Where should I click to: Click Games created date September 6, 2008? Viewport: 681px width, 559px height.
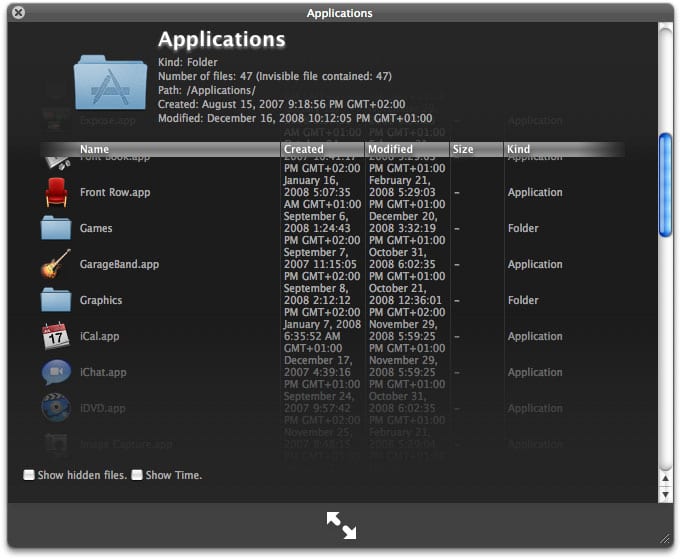point(322,228)
